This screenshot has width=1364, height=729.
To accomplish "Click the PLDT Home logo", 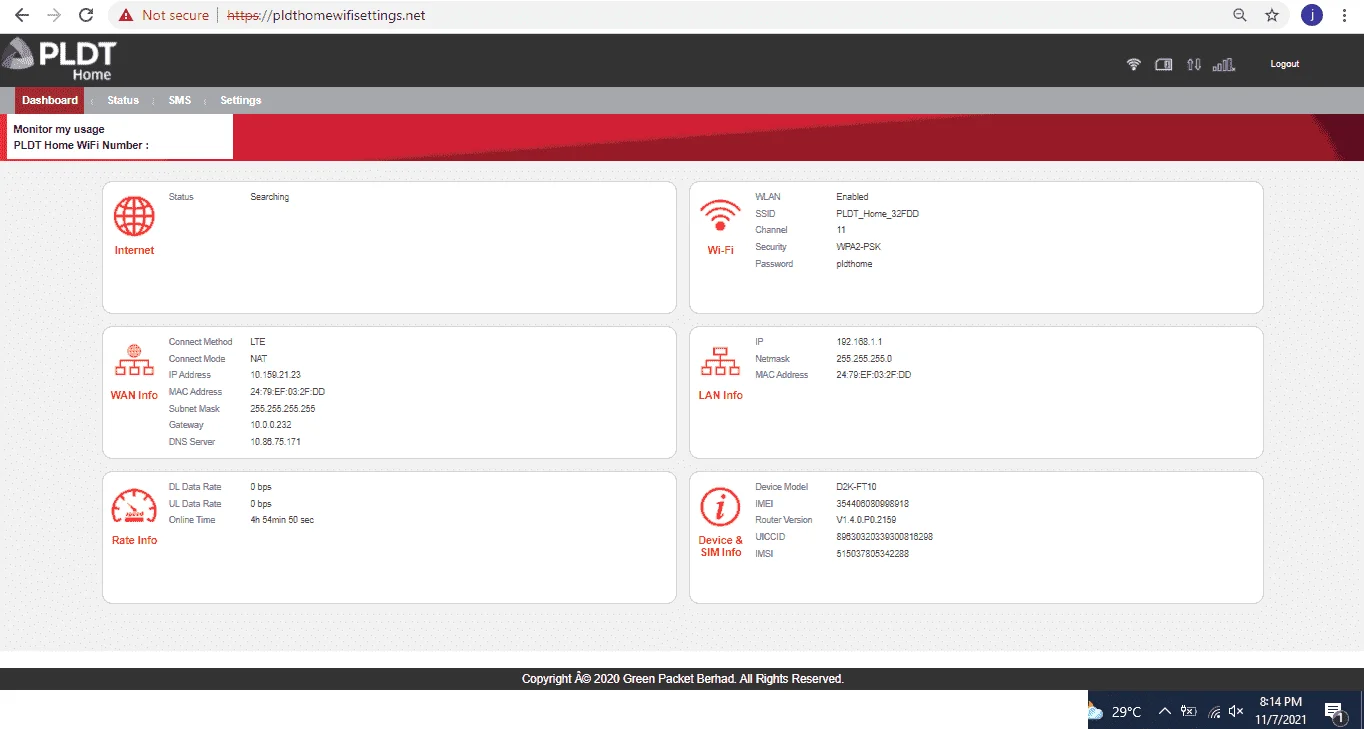I will point(60,60).
